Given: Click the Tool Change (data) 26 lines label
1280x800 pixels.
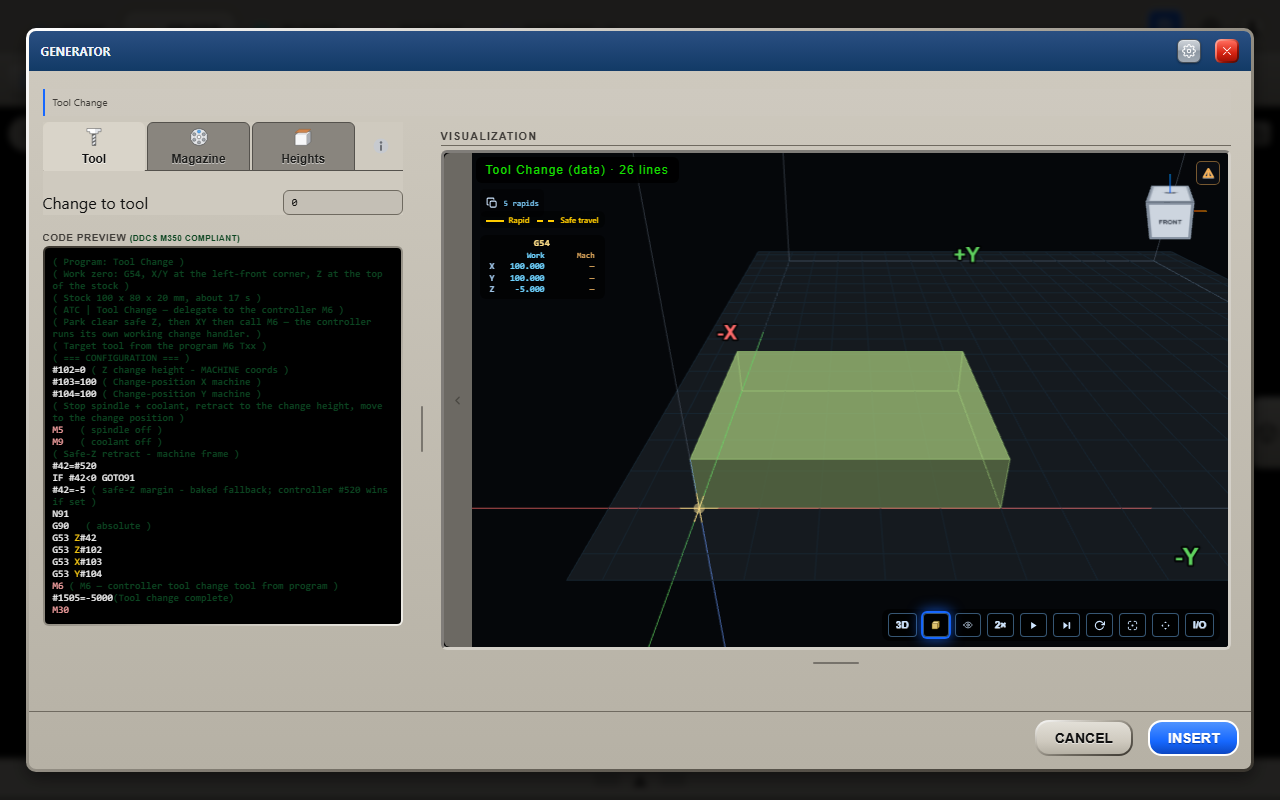Looking at the screenshot, I should coord(576,170).
